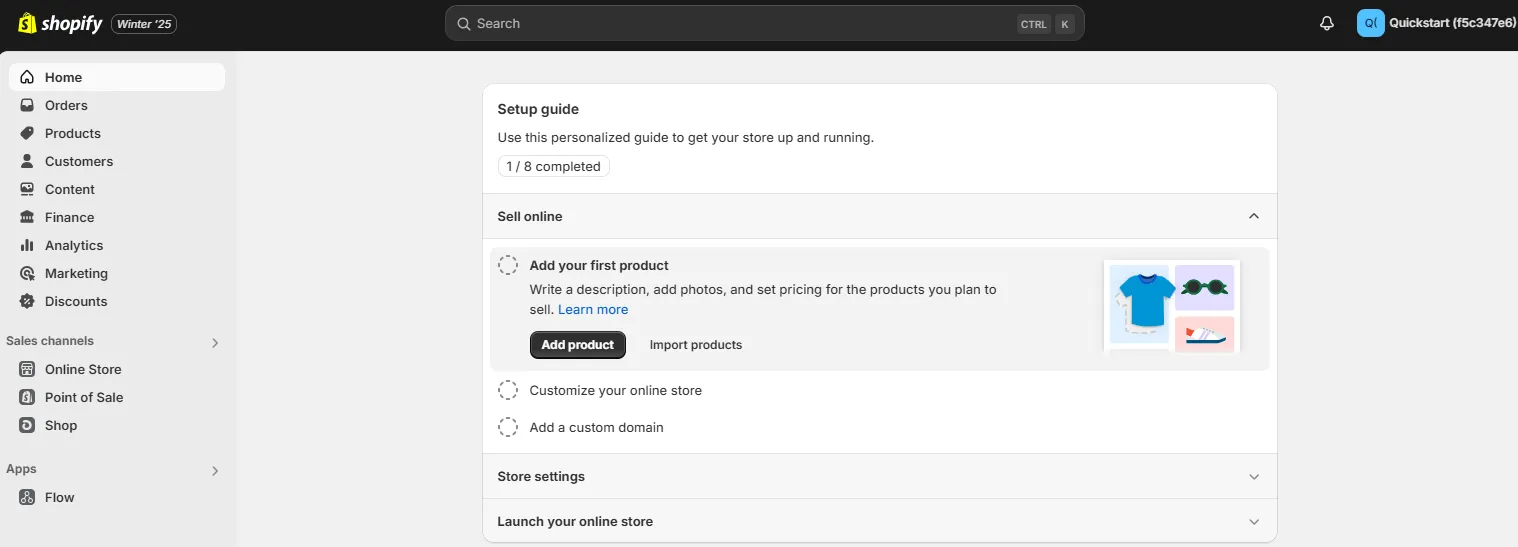Click the Orders inbox icon
Viewport: 1518px width, 547px height.
click(27, 105)
